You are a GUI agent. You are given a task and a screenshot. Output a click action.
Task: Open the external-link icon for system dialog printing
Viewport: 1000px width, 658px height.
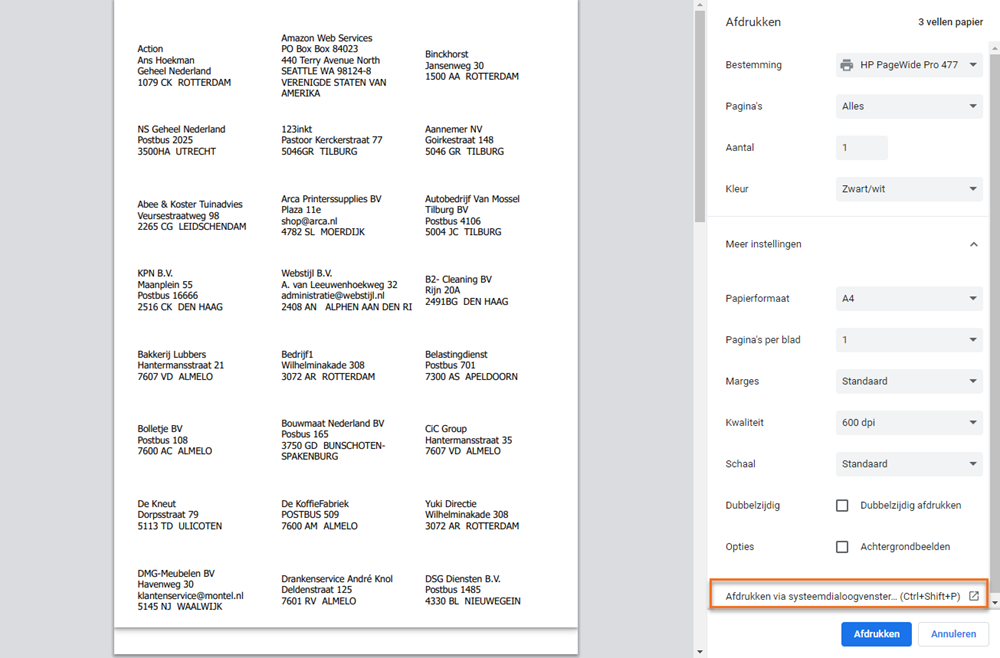click(974, 596)
